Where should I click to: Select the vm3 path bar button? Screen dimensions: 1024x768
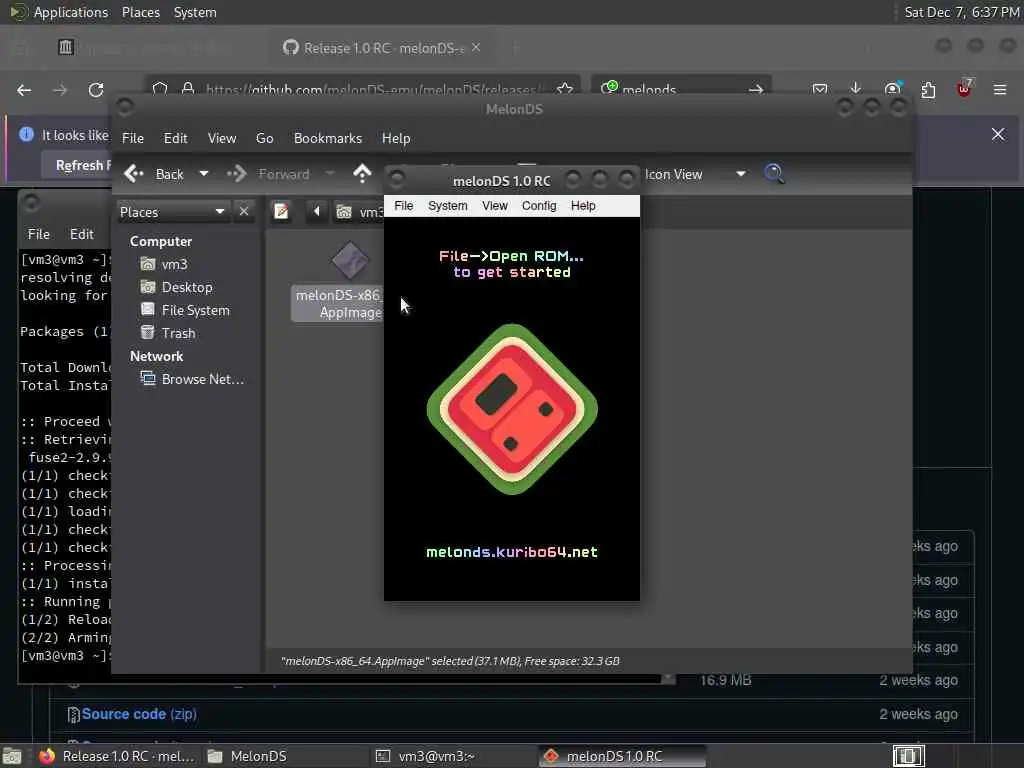point(359,212)
